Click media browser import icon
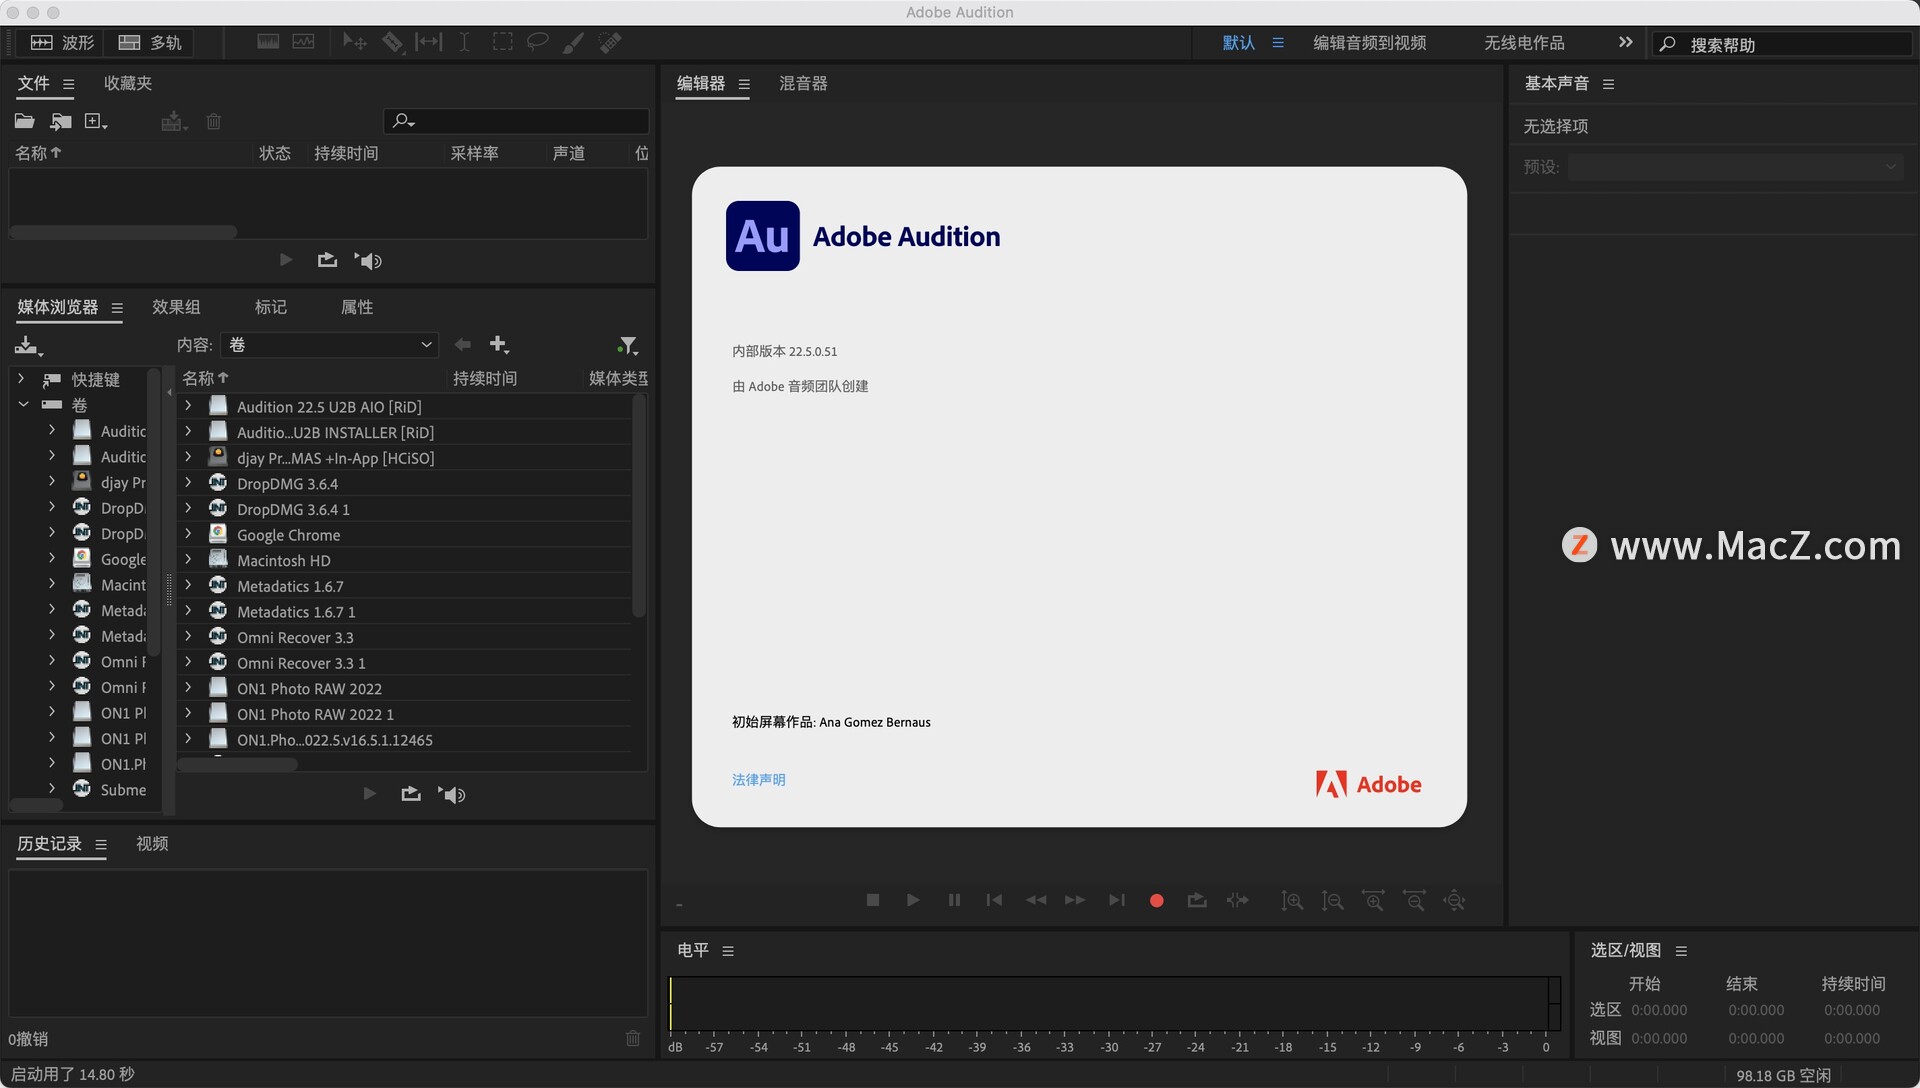 click(x=28, y=346)
